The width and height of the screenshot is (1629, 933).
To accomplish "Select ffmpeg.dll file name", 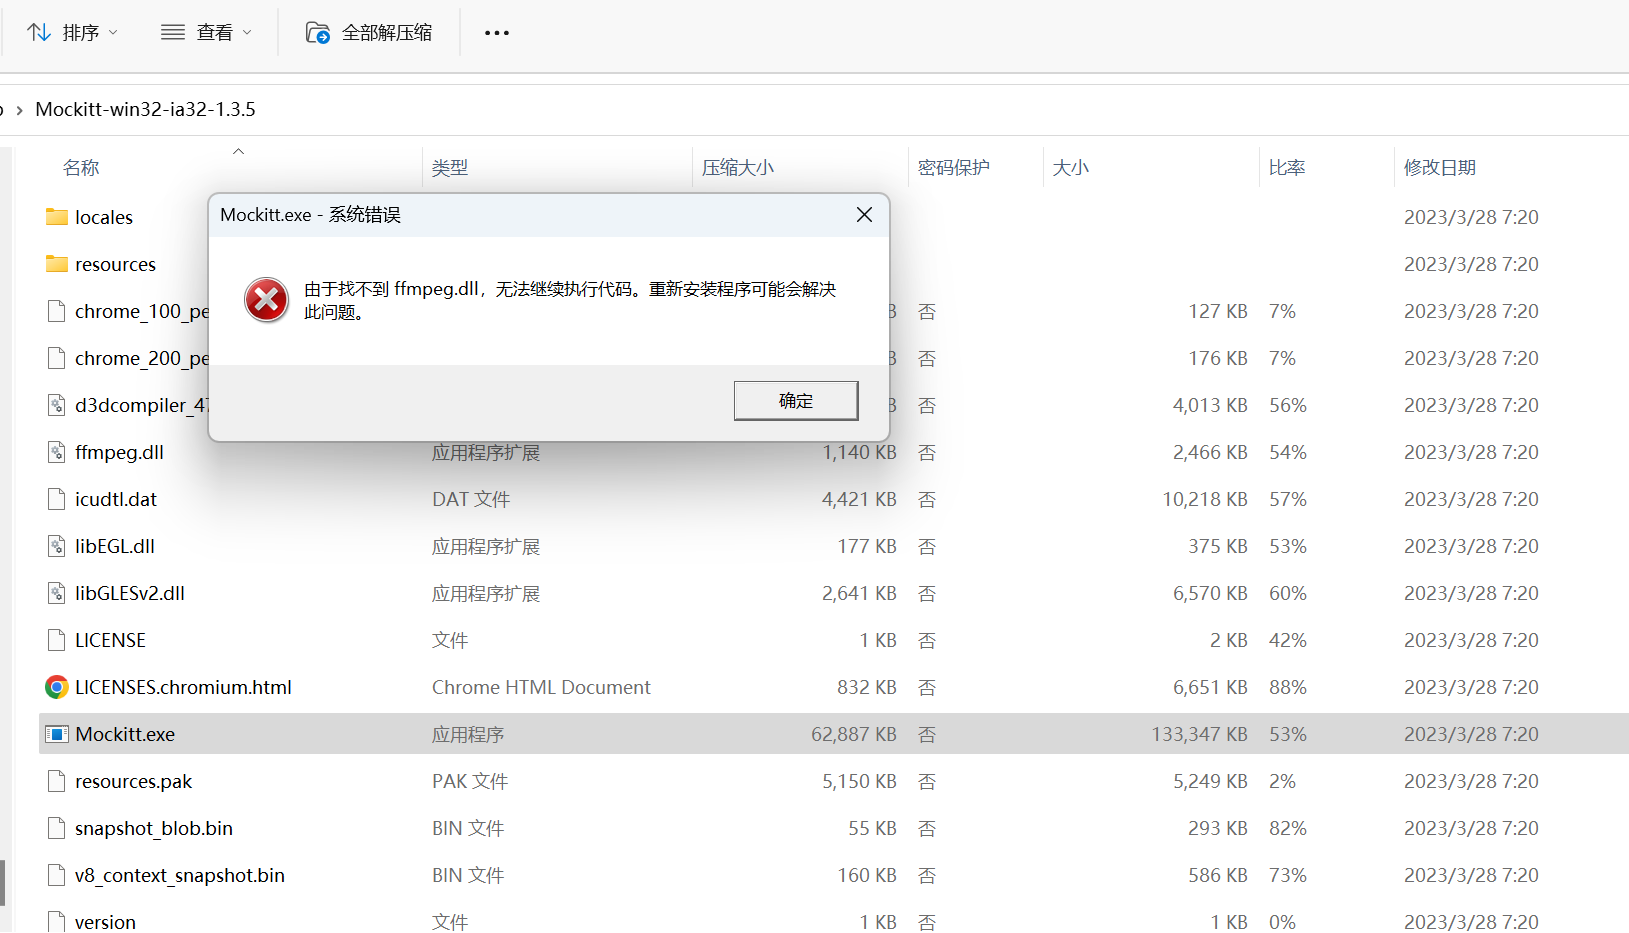I will (x=119, y=452).
